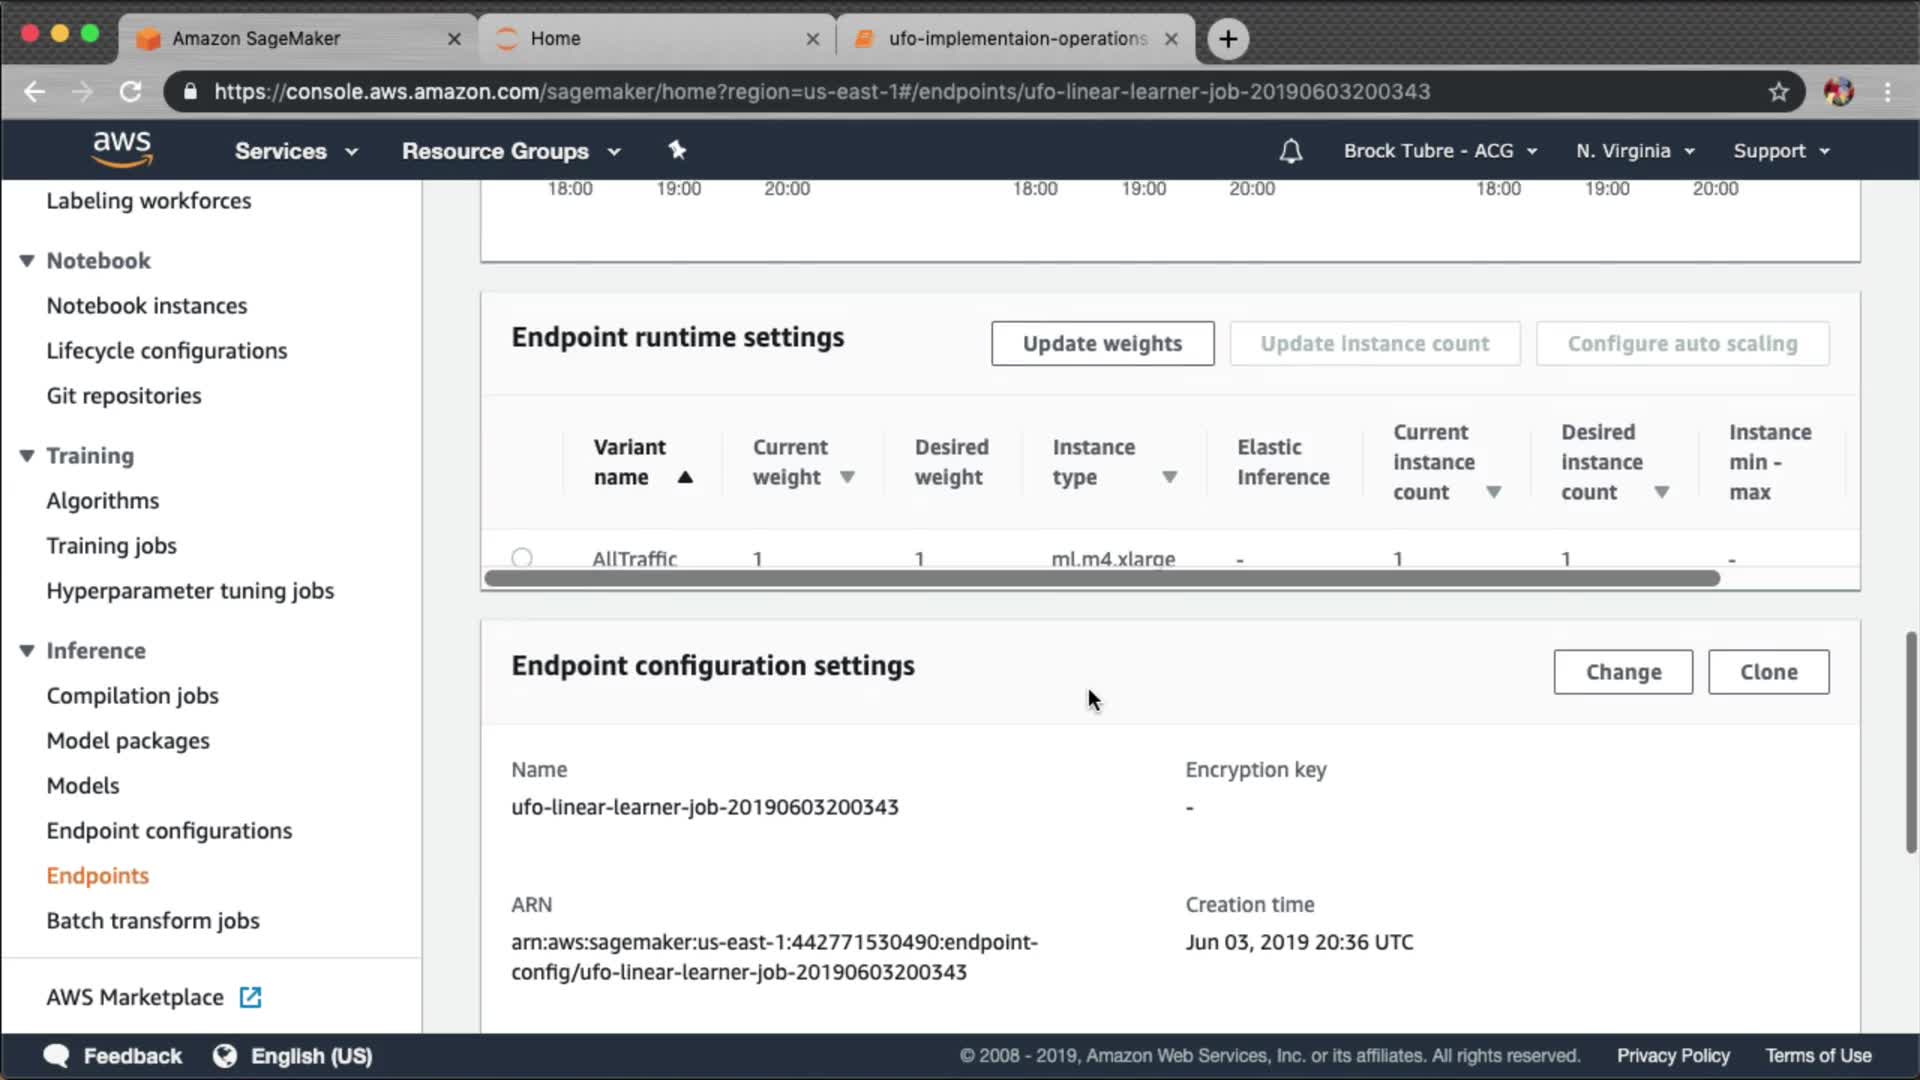The width and height of the screenshot is (1920, 1080).
Task: Click the horizontal scrollbar under runtime table
Action: click(x=1100, y=578)
